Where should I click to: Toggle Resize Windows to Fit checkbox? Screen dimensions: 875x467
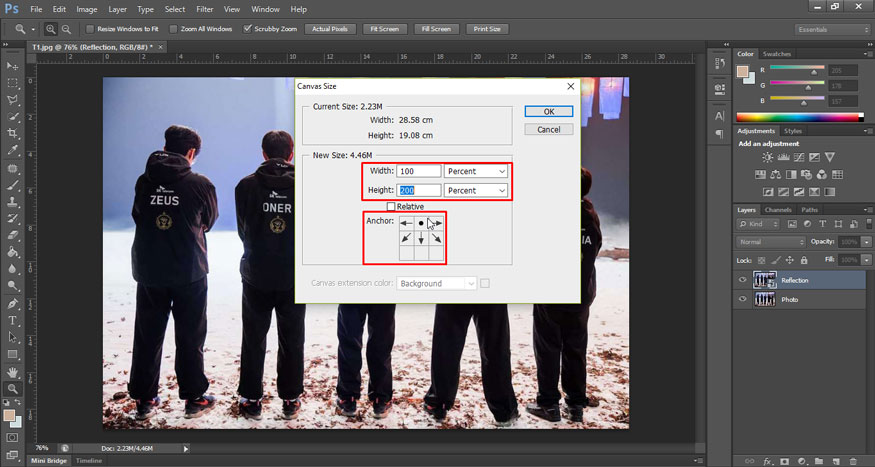[91, 29]
